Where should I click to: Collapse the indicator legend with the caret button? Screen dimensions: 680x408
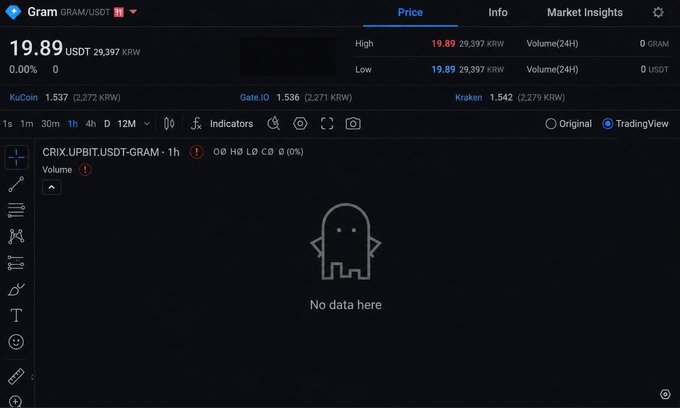(52, 187)
